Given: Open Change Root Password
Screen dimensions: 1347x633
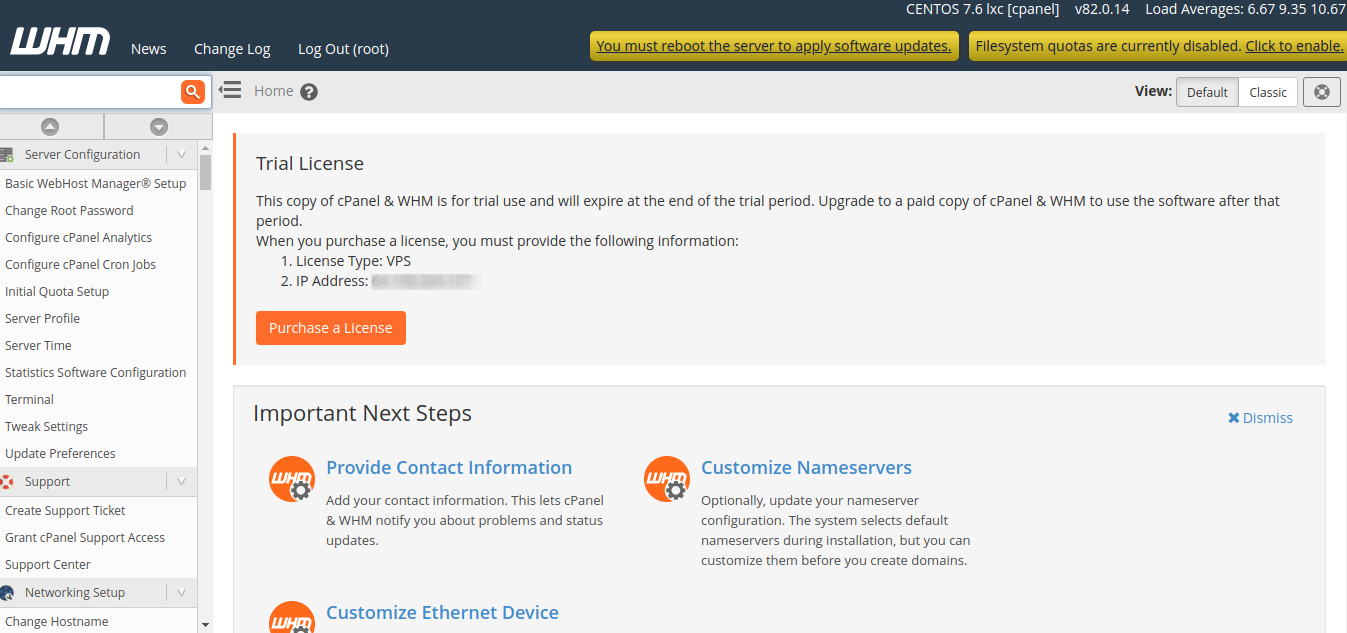Looking at the screenshot, I should [x=69, y=211].
